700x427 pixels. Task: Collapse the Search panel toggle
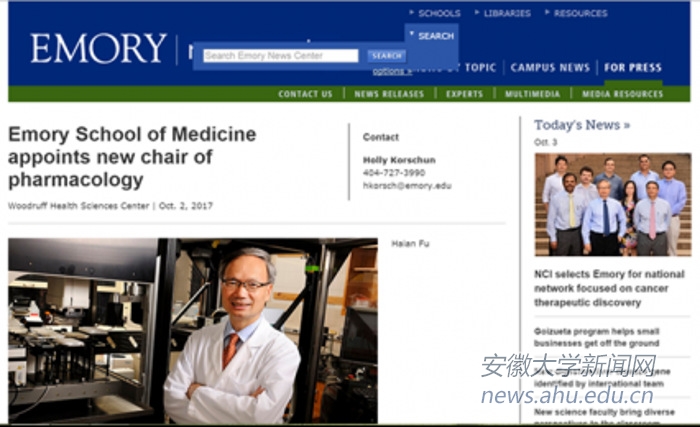(x=432, y=36)
